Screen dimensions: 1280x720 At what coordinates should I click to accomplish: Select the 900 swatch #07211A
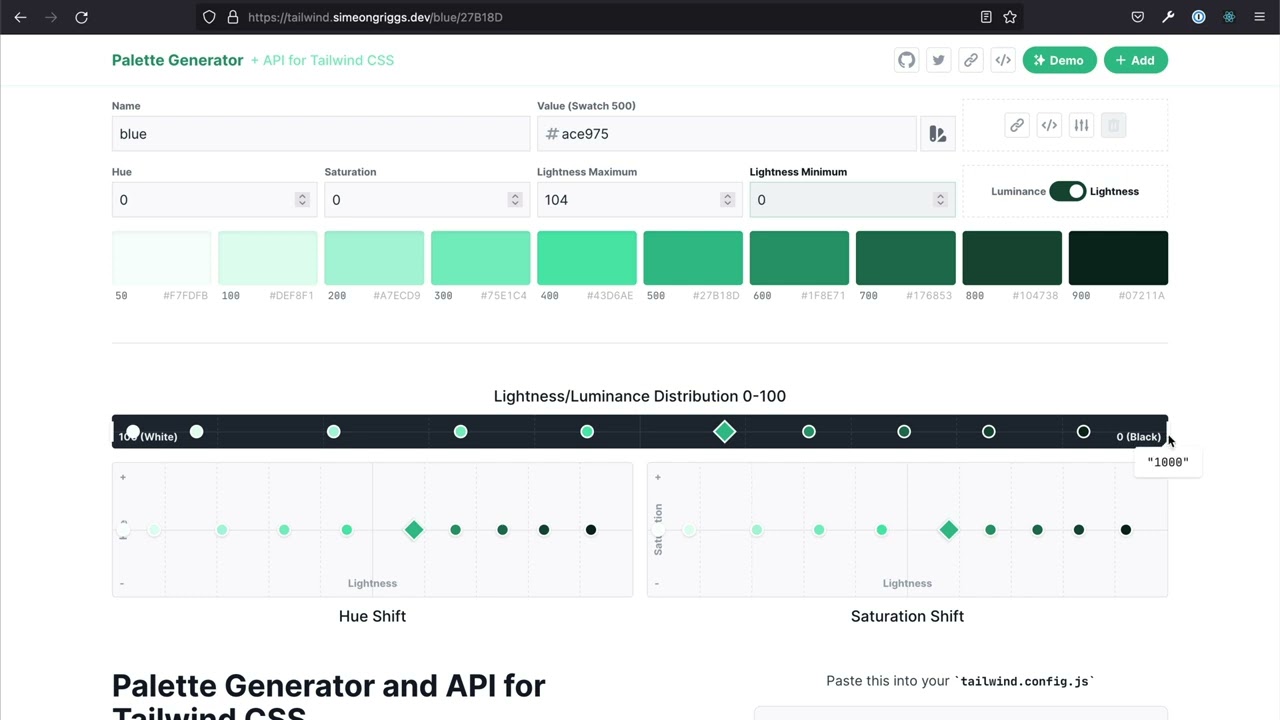pos(1118,258)
